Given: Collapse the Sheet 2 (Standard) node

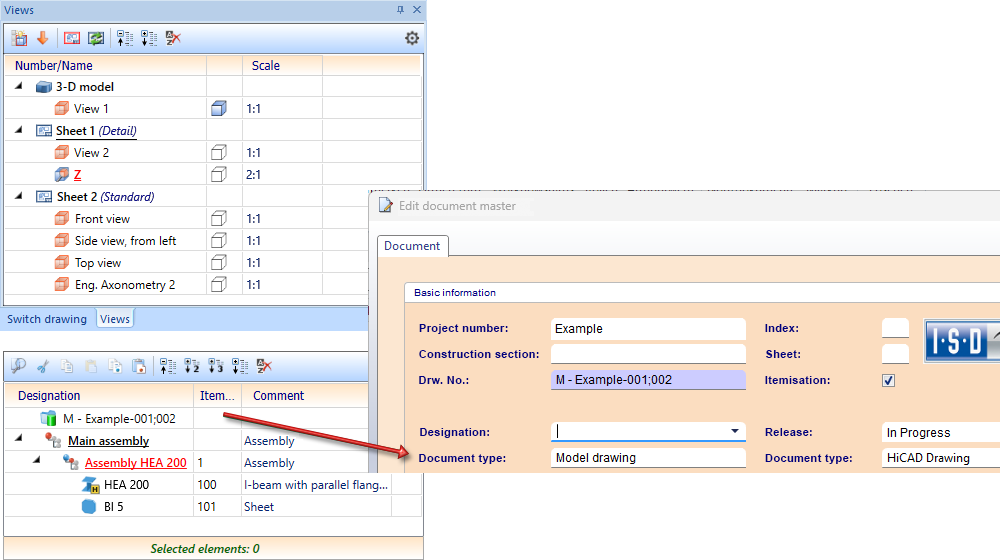Looking at the screenshot, I should coord(18,196).
